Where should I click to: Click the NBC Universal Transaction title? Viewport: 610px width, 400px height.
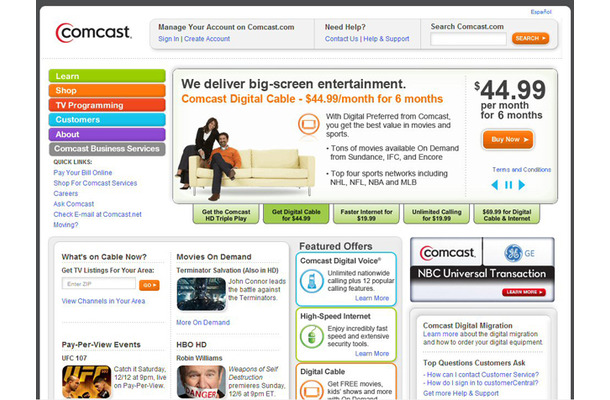[482, 274]
